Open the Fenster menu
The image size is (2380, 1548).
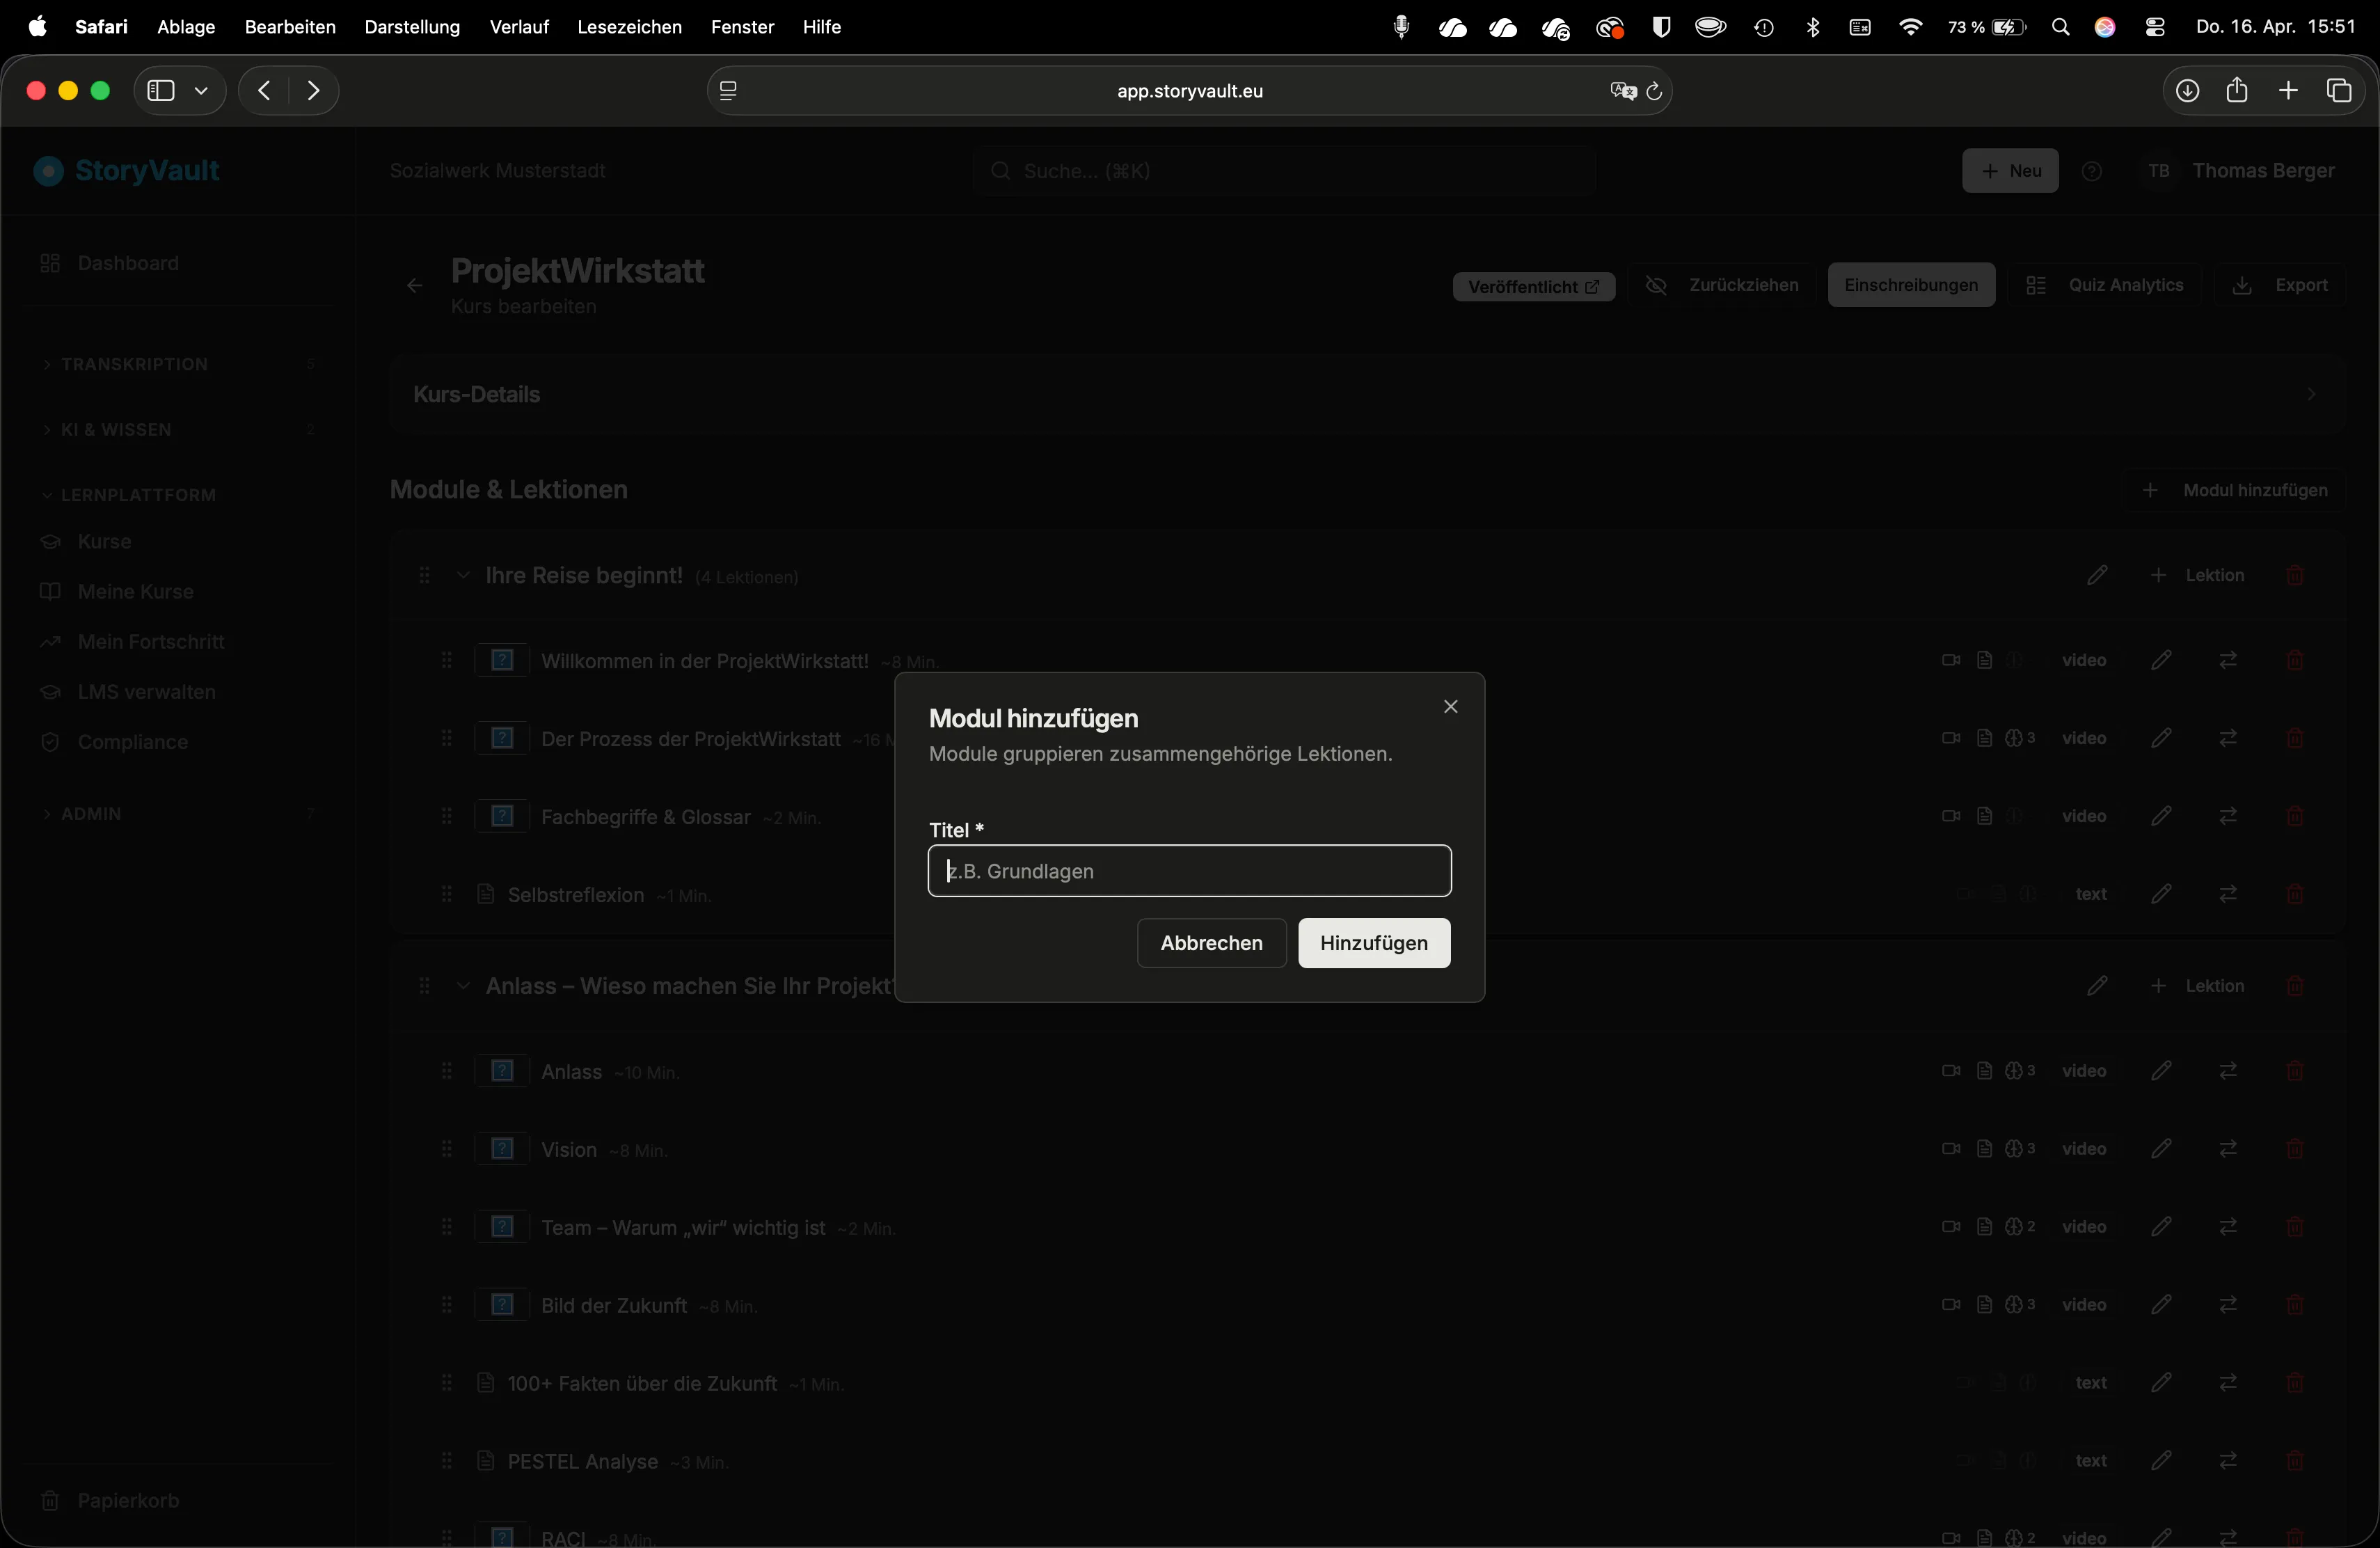click(742, 27)
